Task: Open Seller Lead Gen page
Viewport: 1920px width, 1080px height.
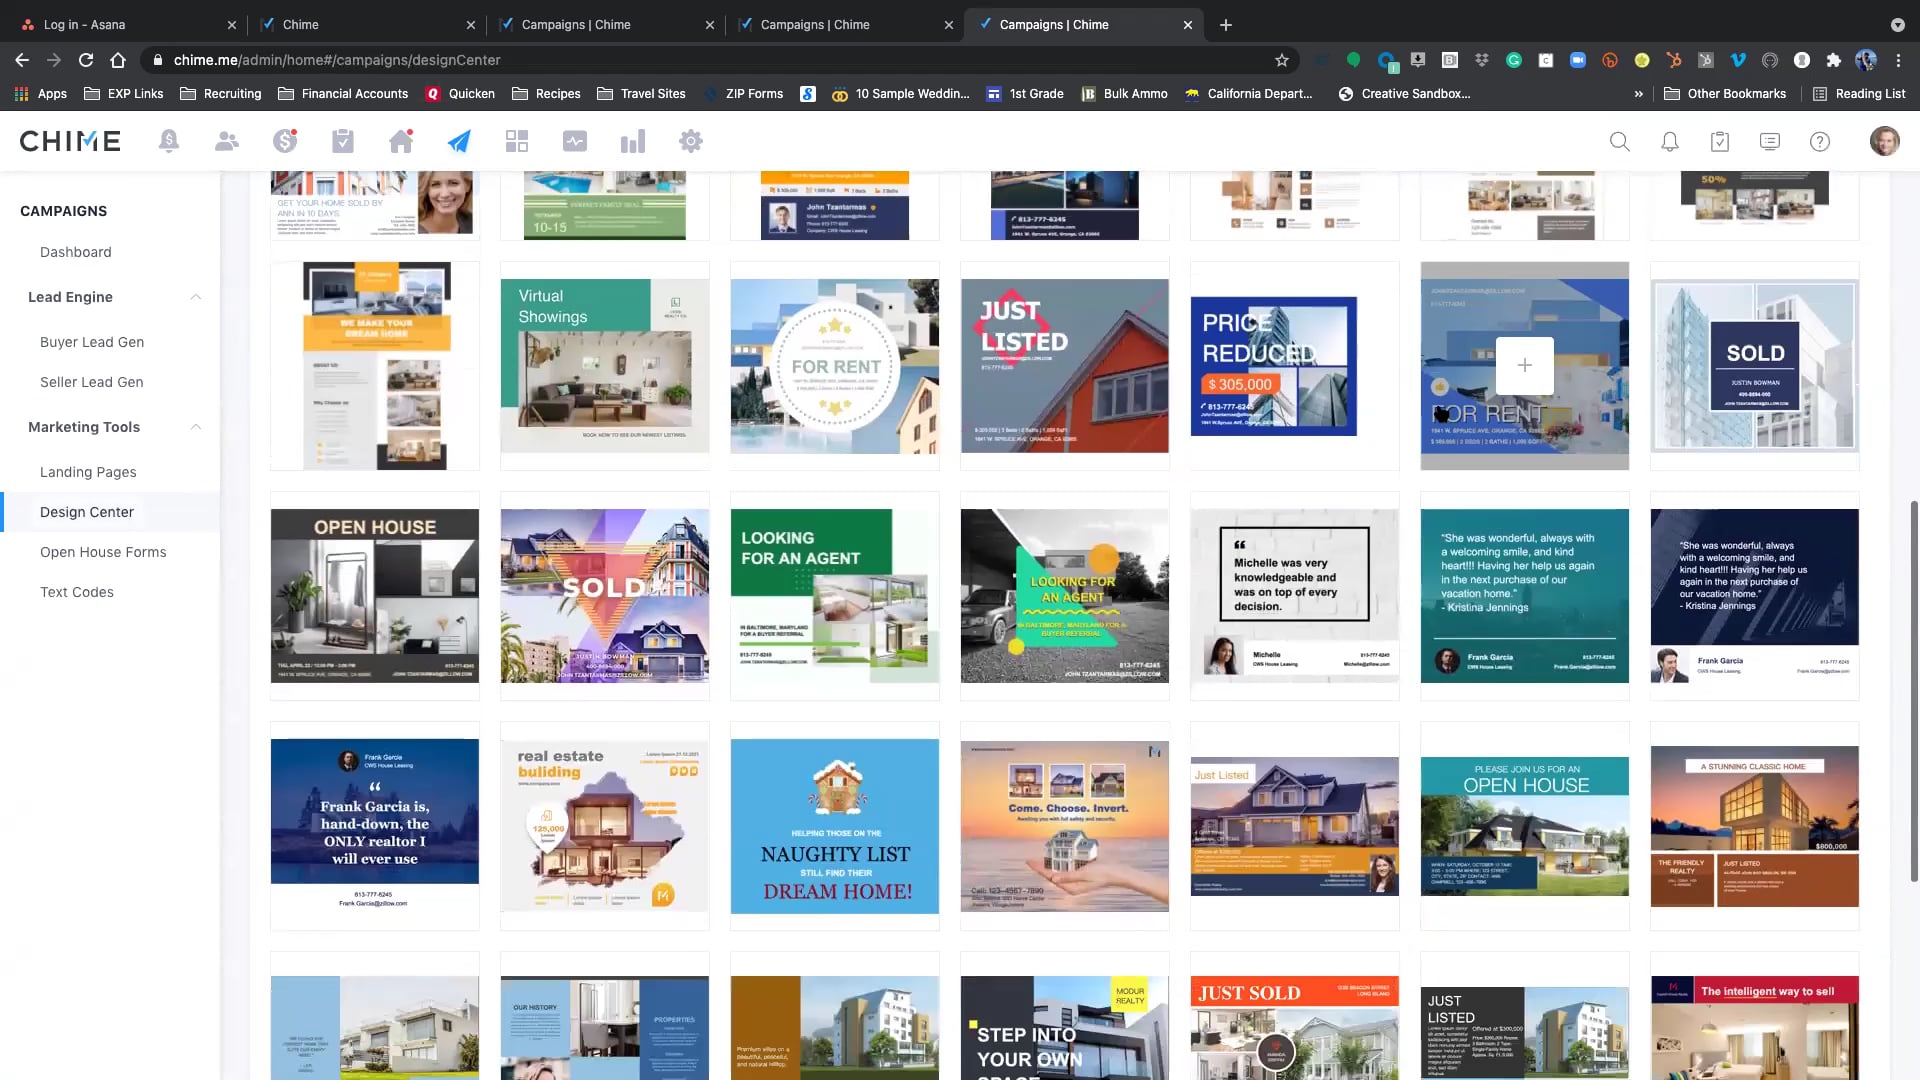Action: 91,381
